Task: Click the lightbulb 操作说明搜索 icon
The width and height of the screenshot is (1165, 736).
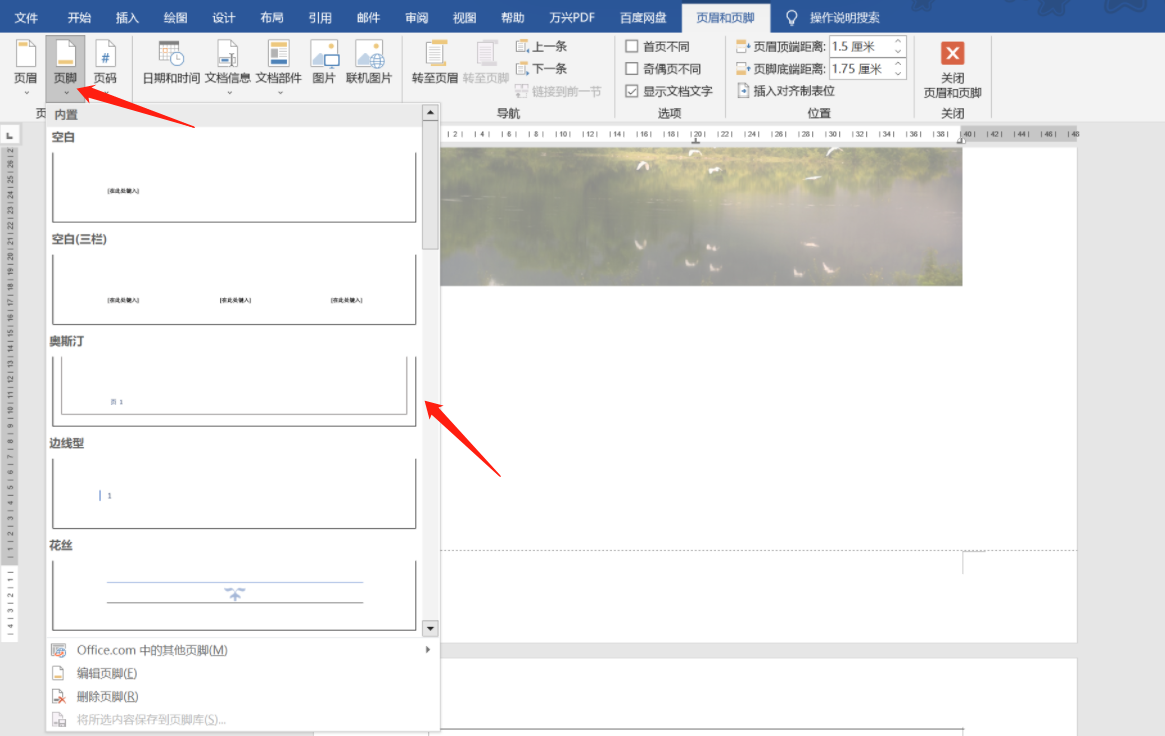Action: [x=791, y=17]
